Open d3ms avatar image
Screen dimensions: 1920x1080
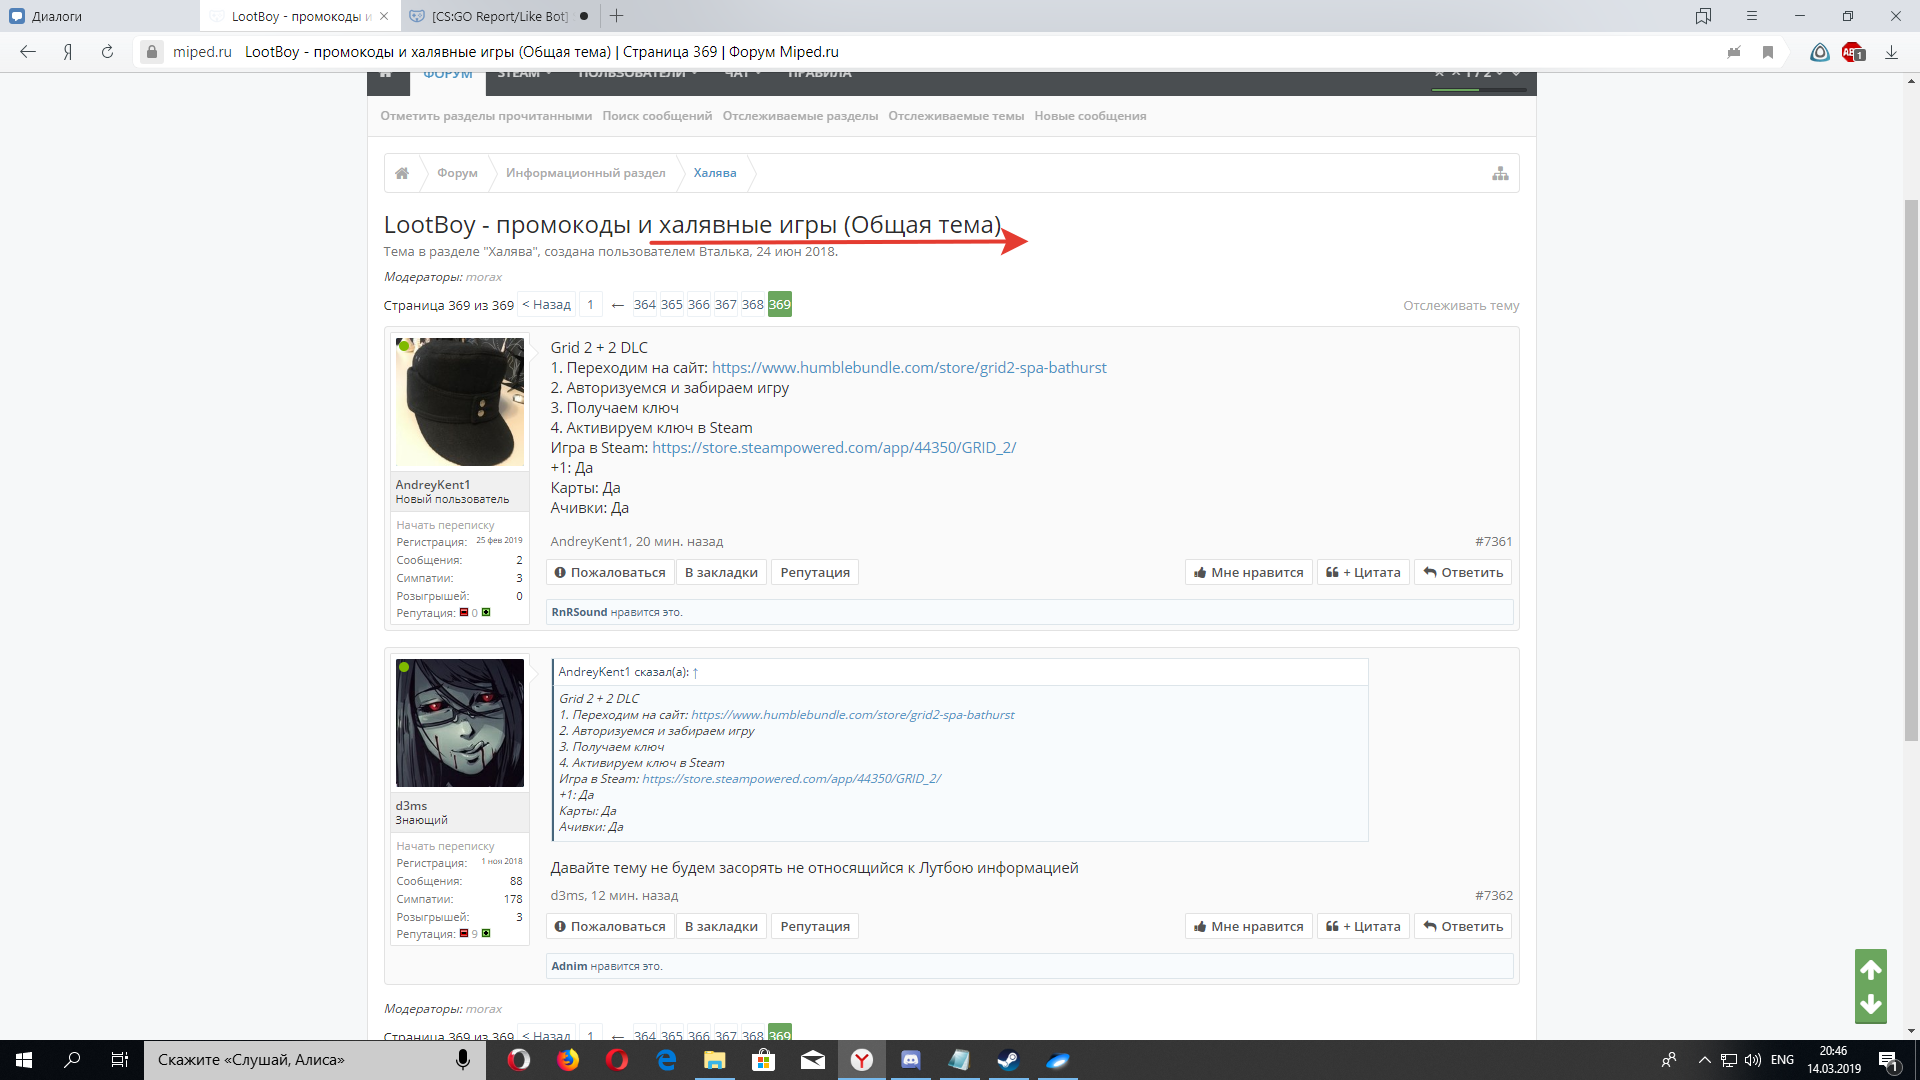[460, 723]
